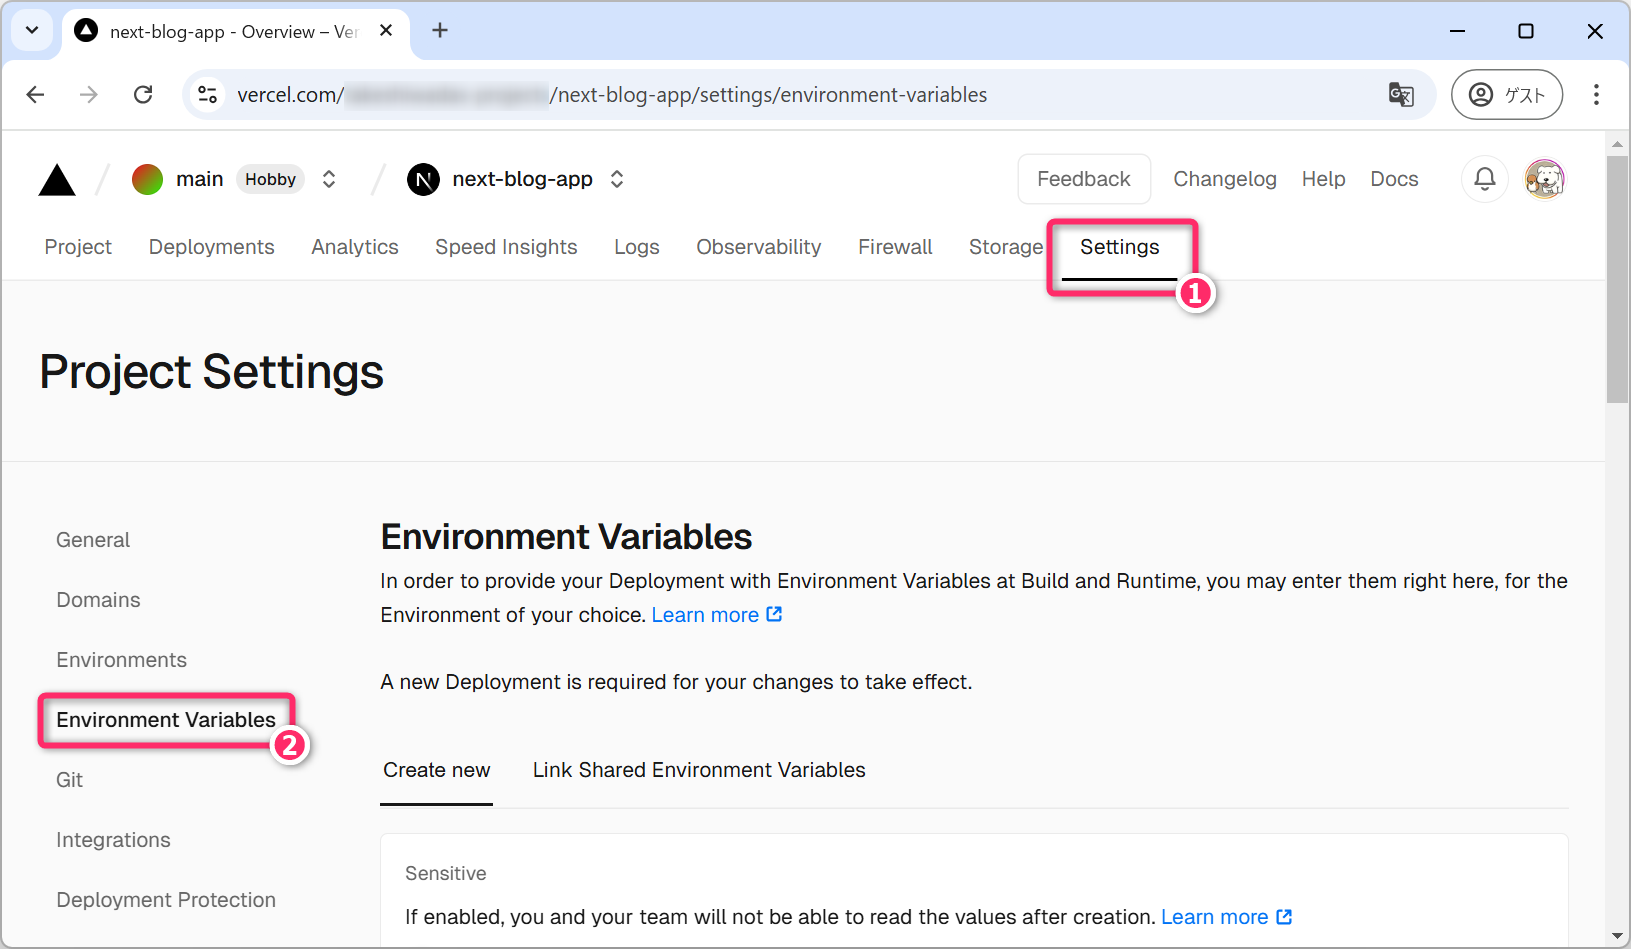The width and height of the screenshot is (1631, 949).
Task: Click the page vertical scrollbar thumb
Action: click(1617, 280)
